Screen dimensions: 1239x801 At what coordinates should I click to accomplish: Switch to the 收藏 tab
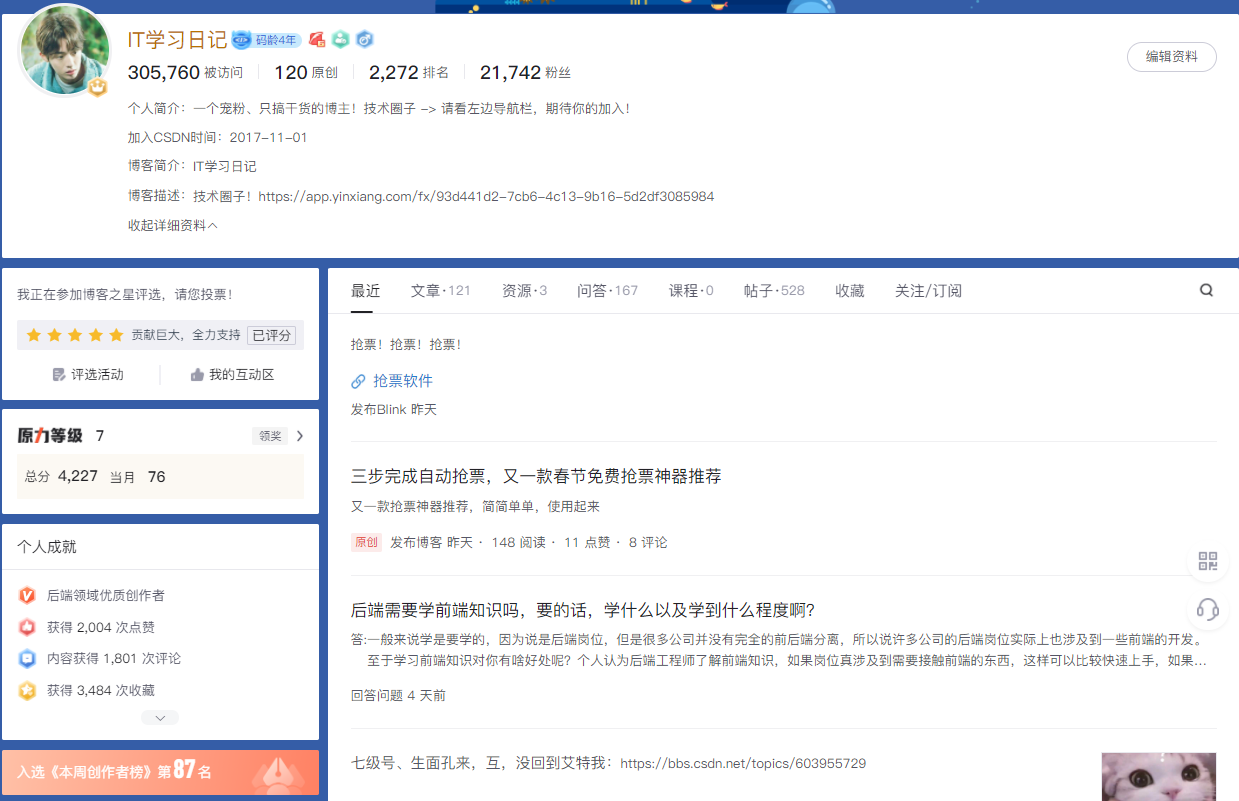850,291
